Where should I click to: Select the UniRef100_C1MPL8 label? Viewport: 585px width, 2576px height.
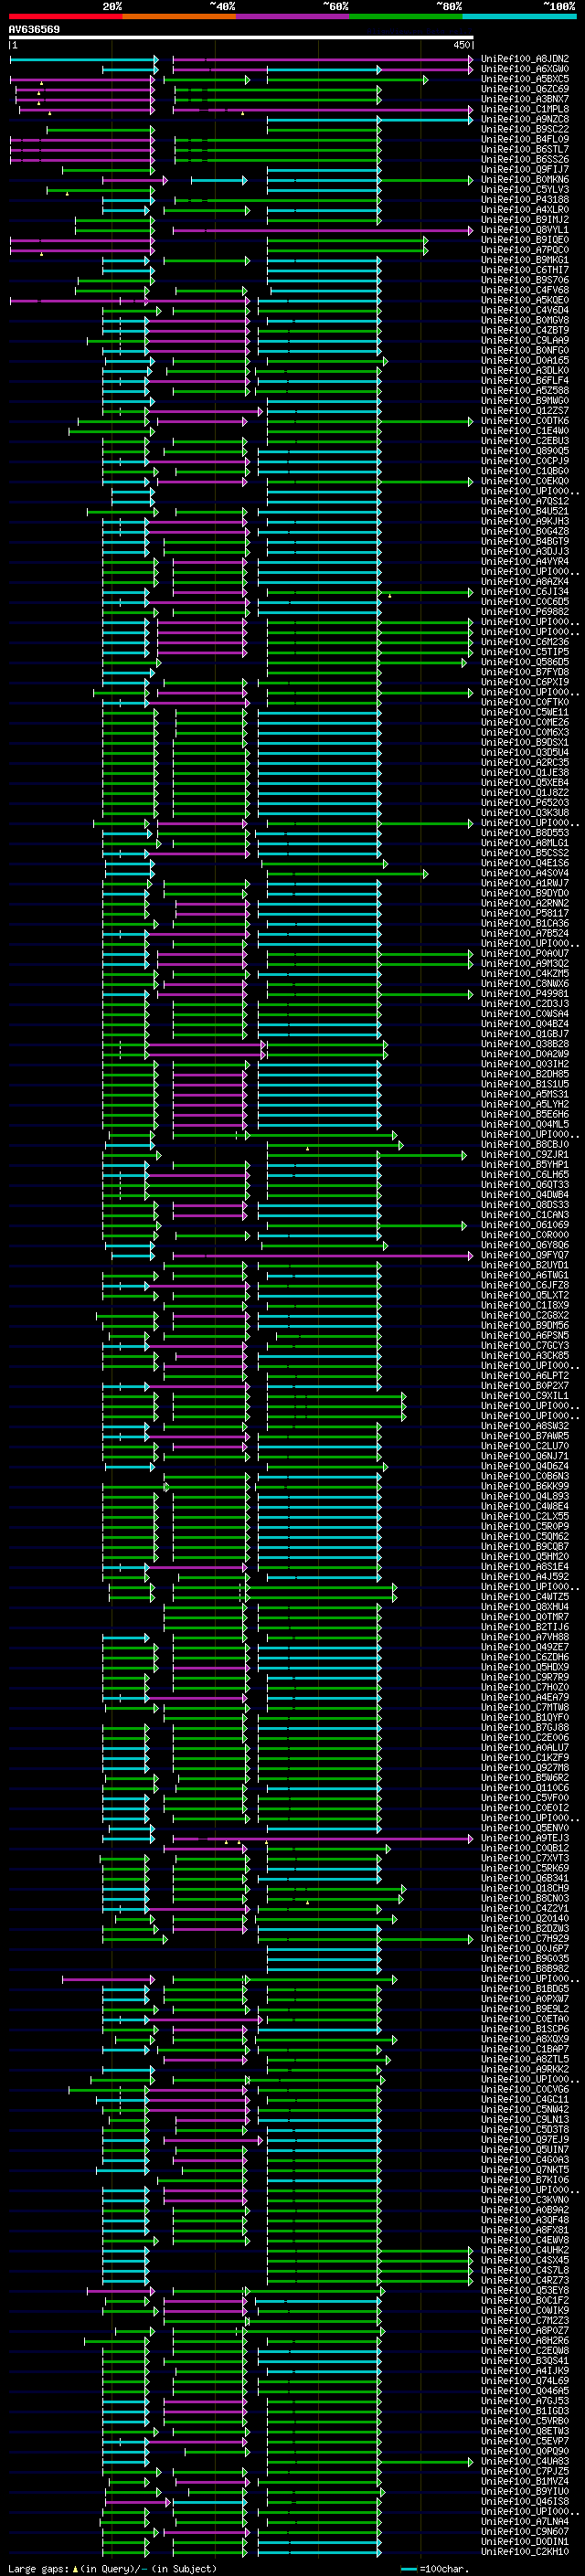point(525,109)
